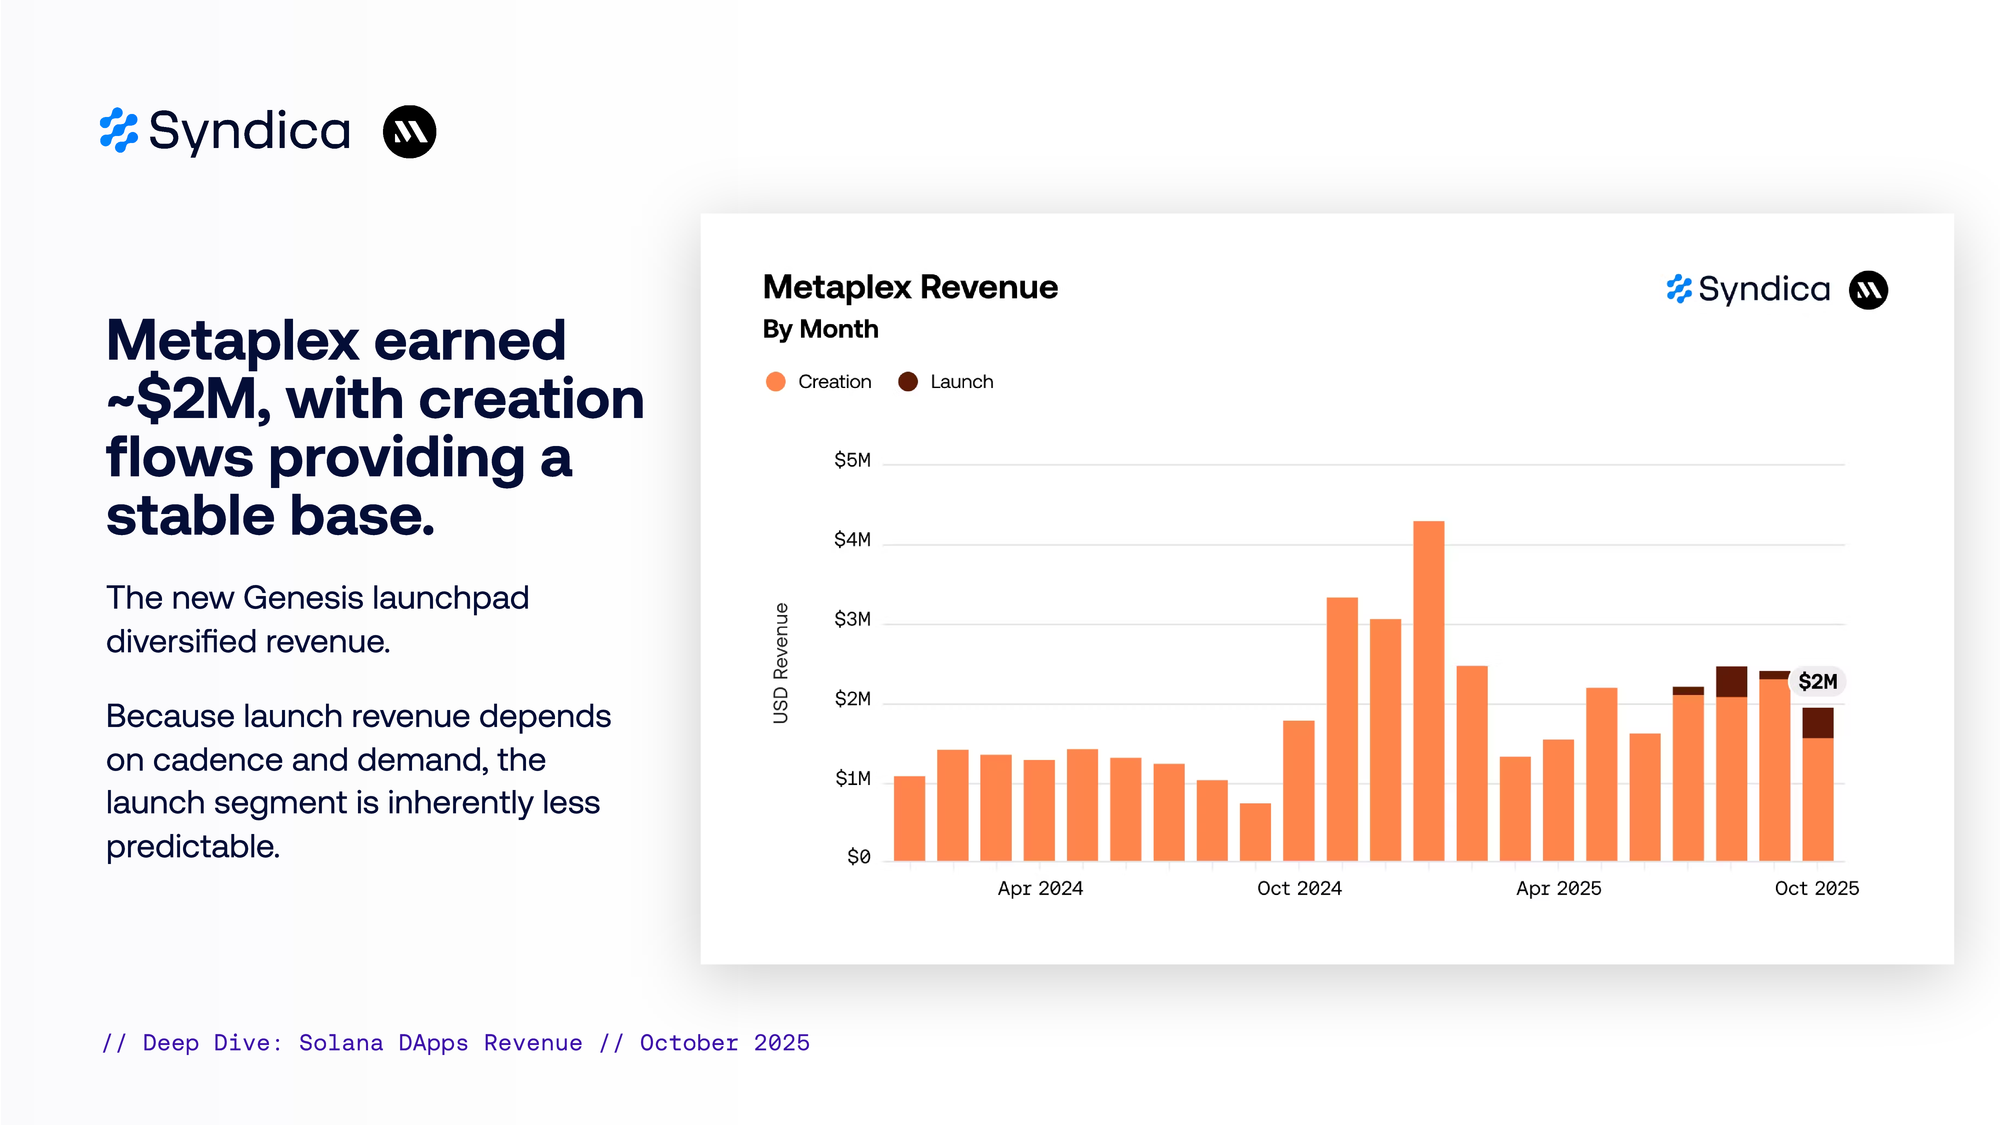Click the Oct 2024 axis label
Viewport: 2000px width, 1125px height.
(1299, 888)
